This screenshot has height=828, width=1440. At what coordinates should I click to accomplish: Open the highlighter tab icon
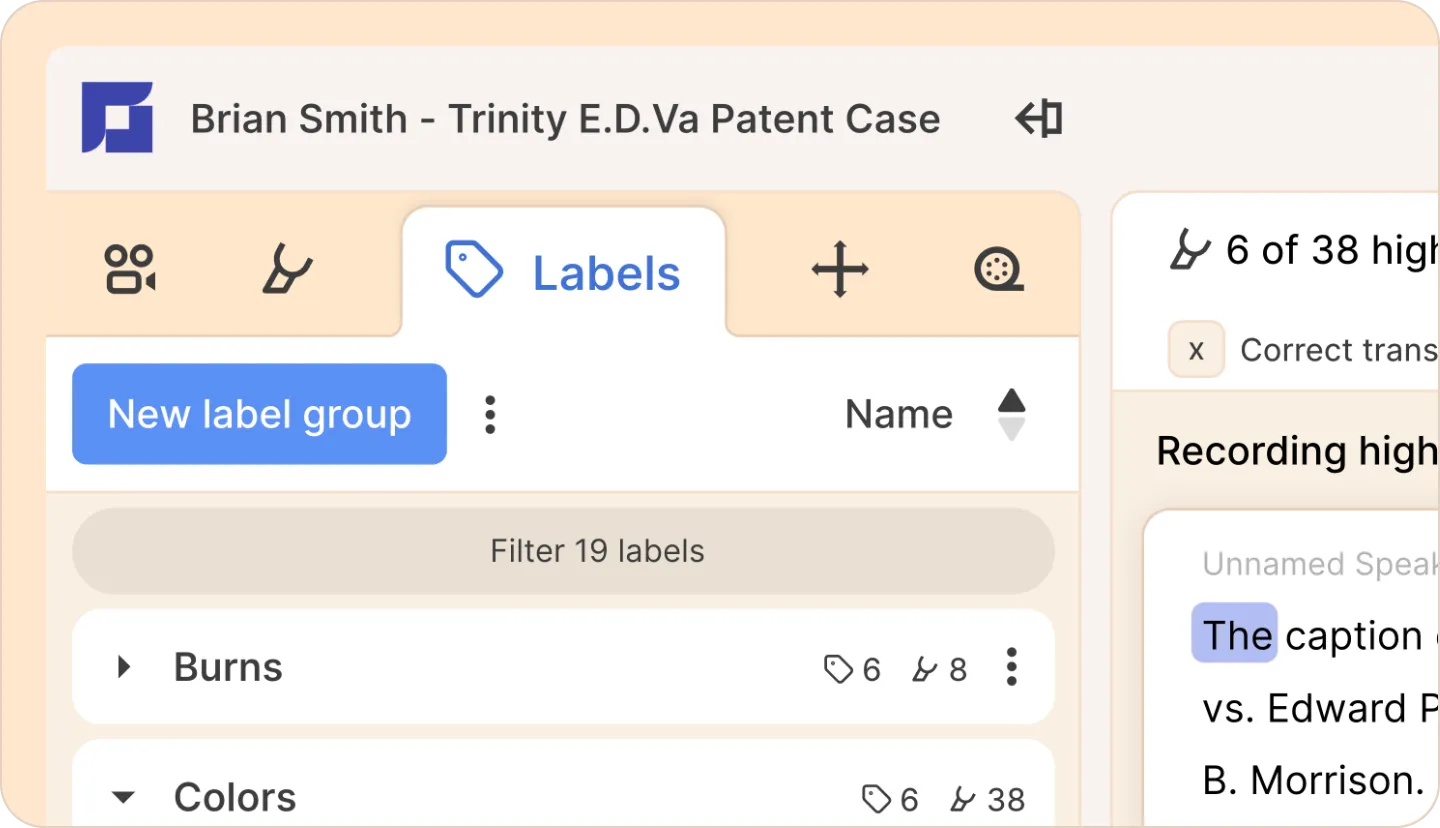click(287, 270)
